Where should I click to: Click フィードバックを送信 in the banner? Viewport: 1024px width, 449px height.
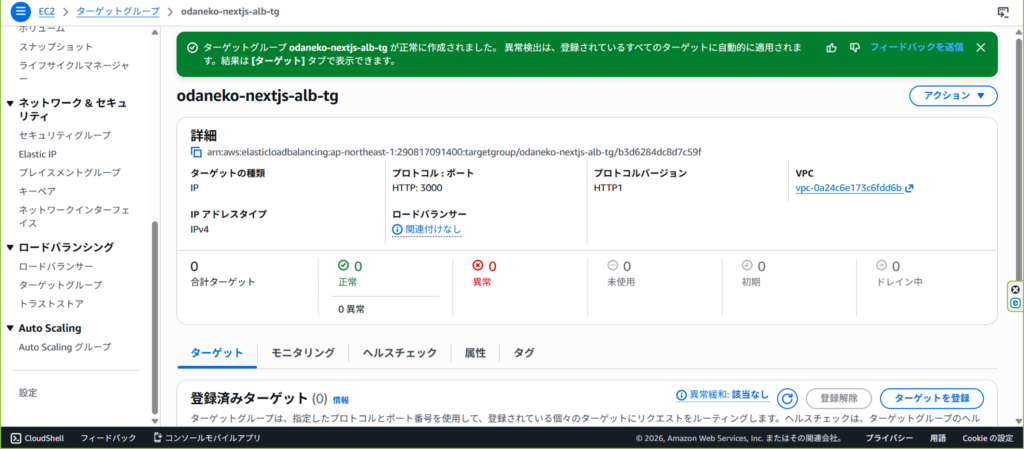tap(917, 47)
